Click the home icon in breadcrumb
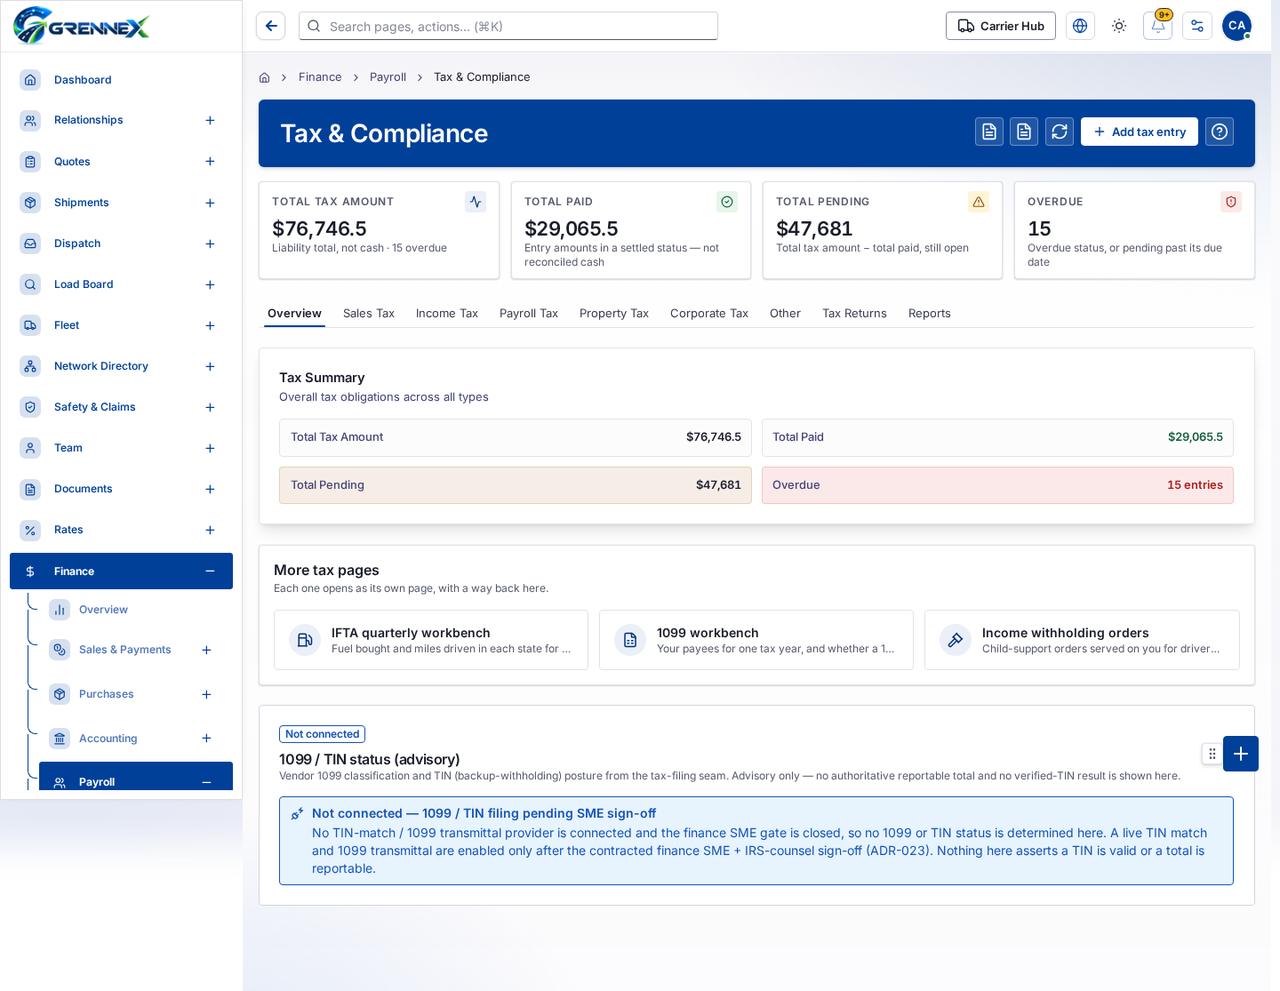Image resolution: width=1280 pixels, height=991 pixels. coord(264,77)
